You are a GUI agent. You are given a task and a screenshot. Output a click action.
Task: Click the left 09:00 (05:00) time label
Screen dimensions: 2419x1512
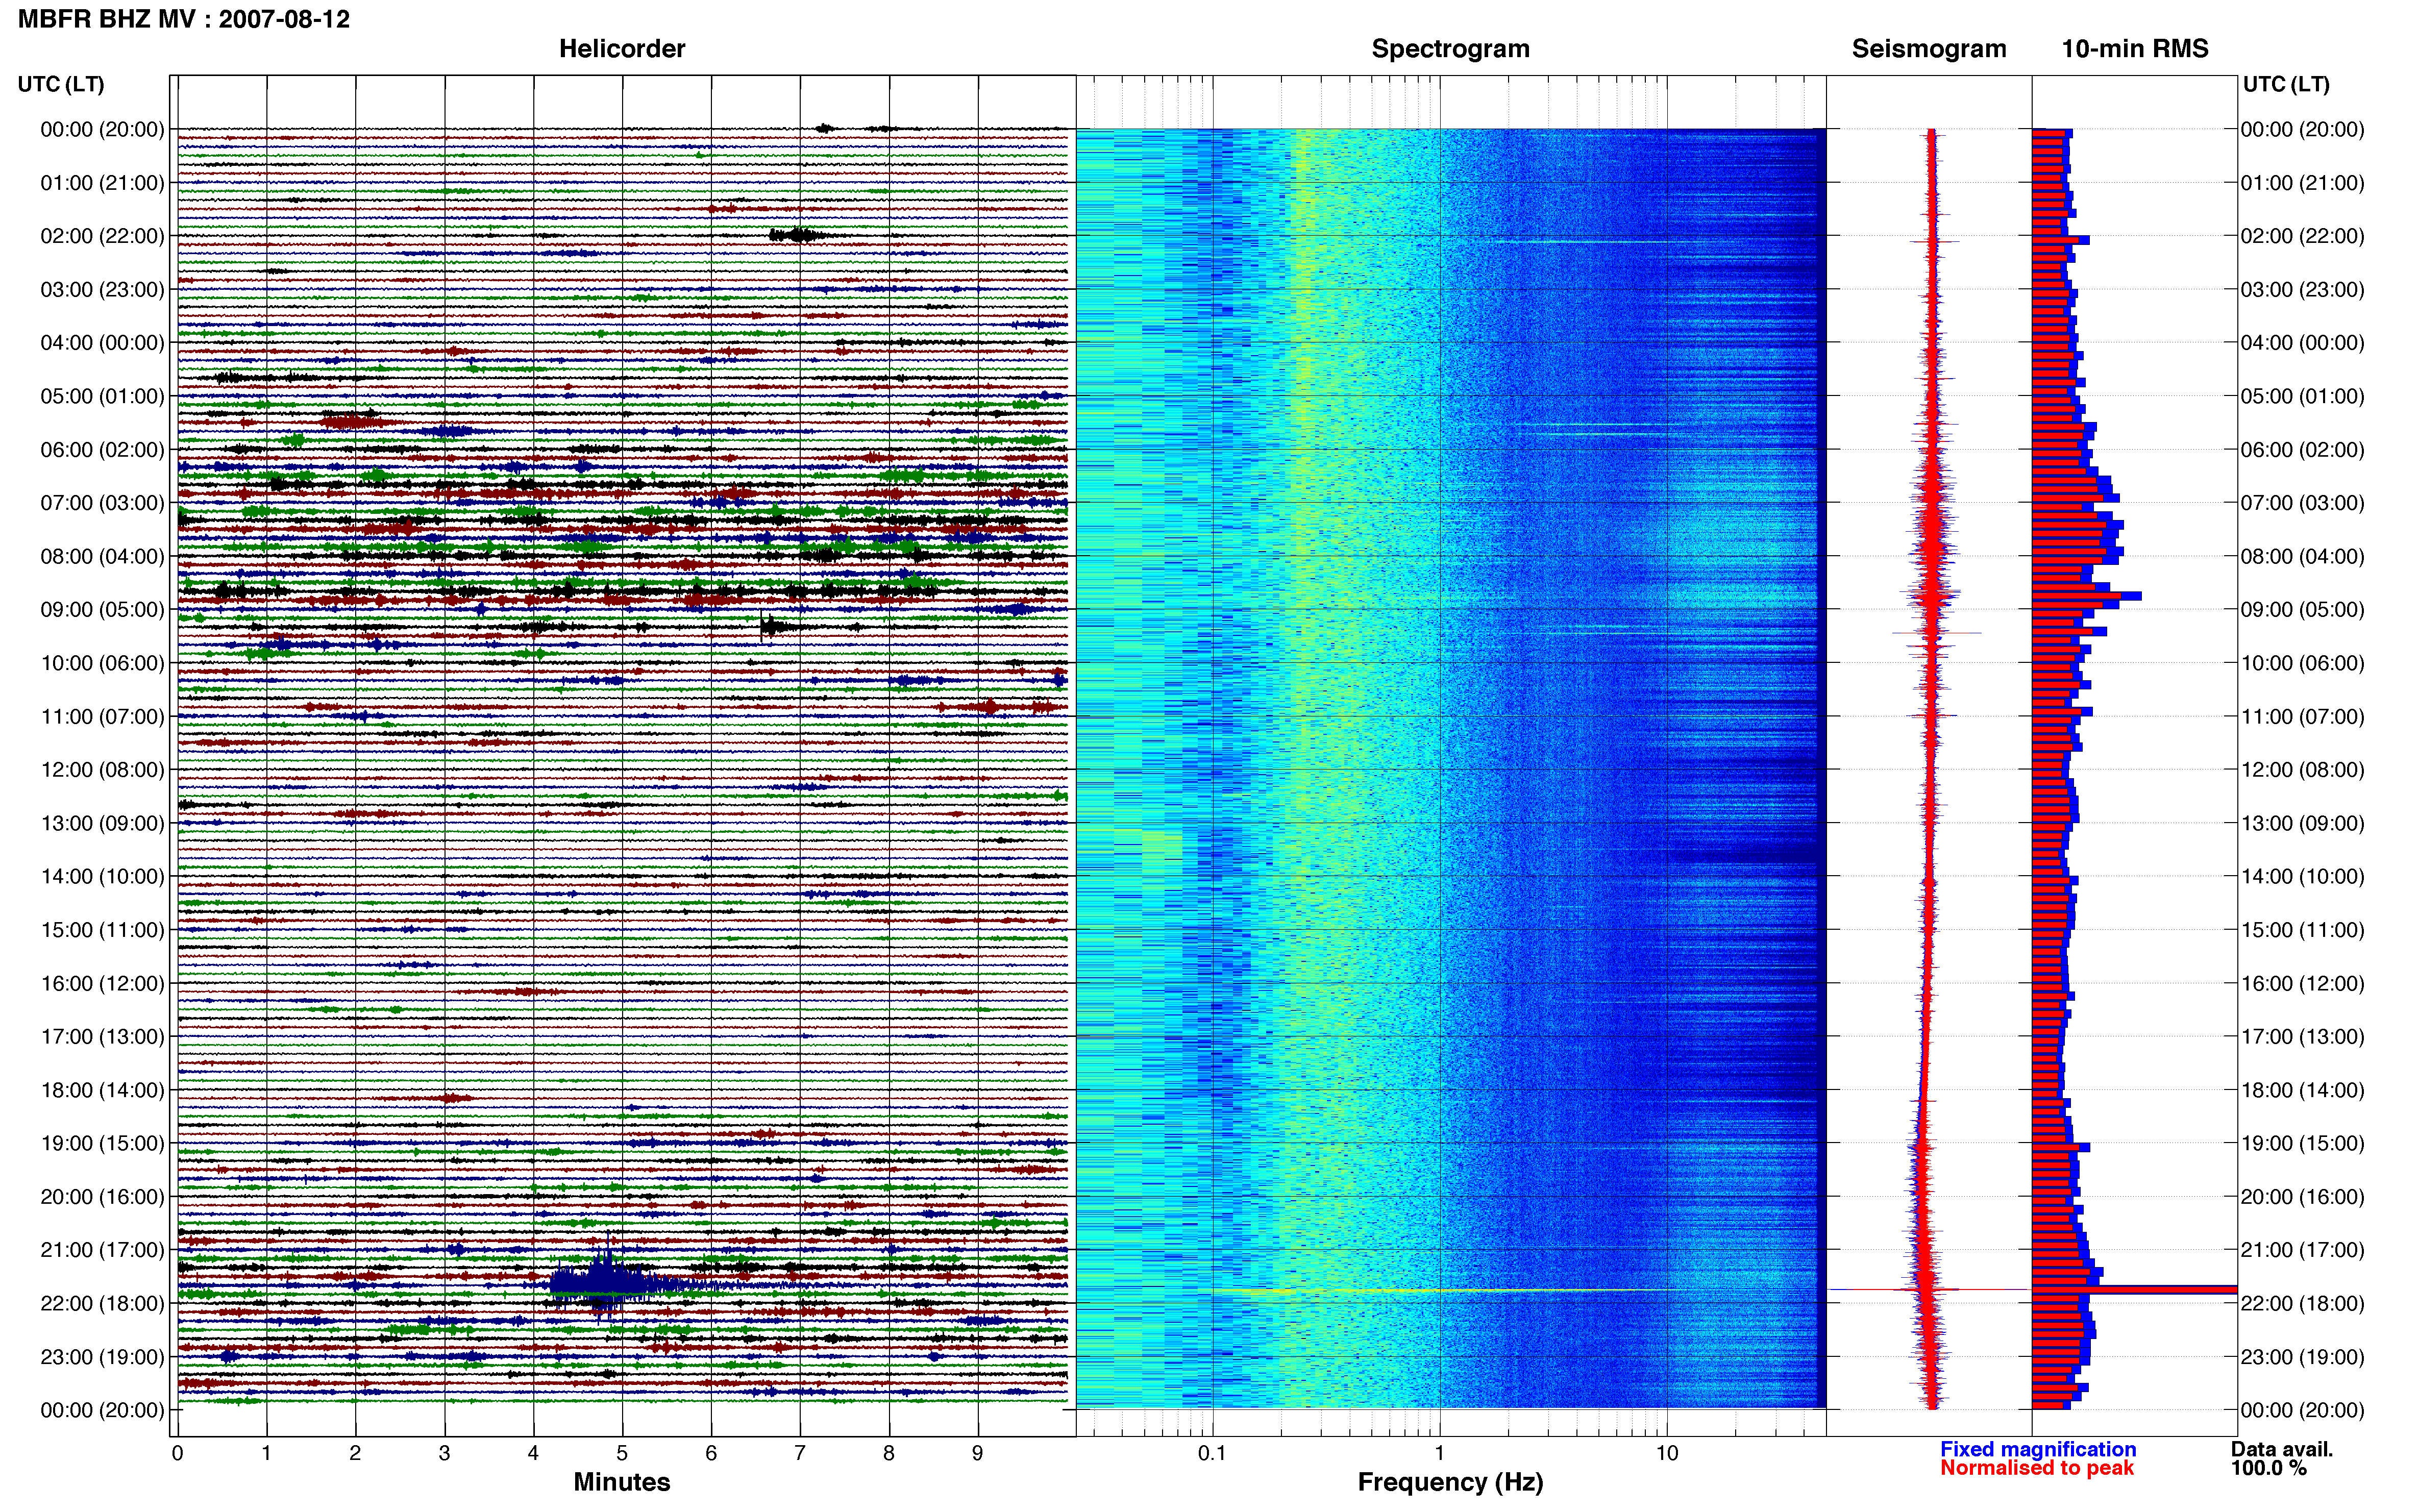pyautogui.click(x=102, y=610)
